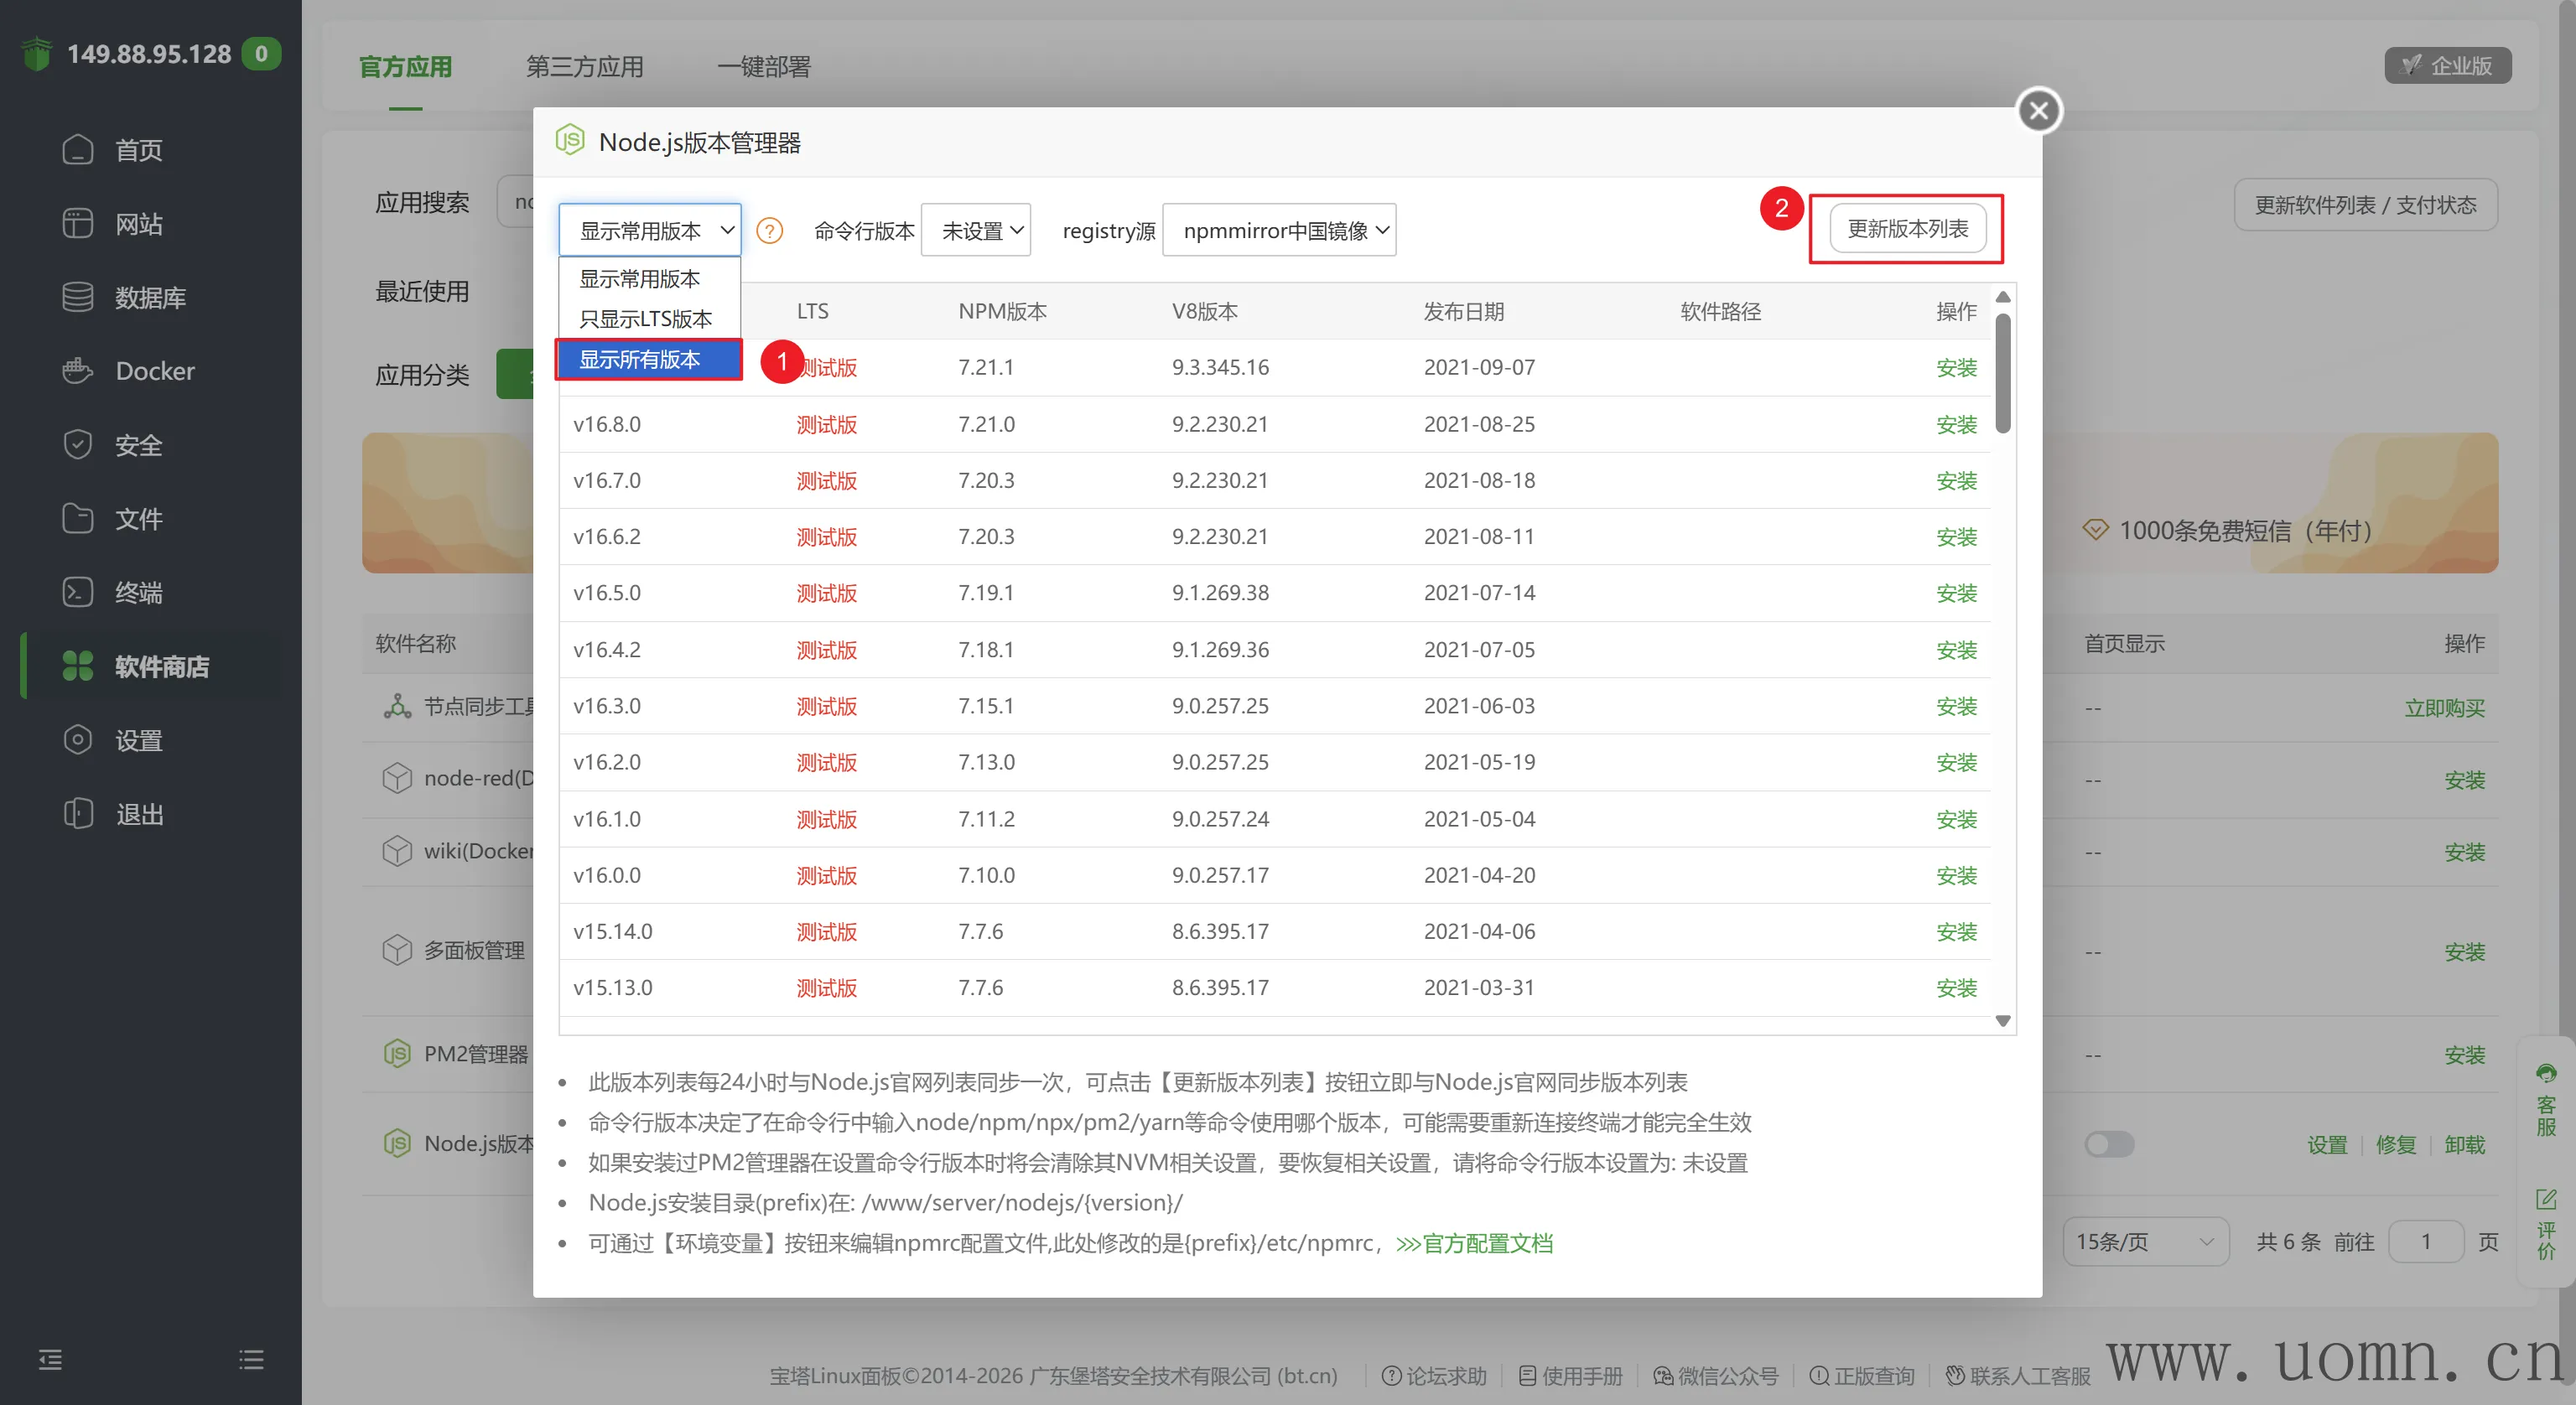Image resolution: width=2576 pixels, height=1405 pixels.
Task: Click the review (评价) edit icon
Action: click(2546, 1200)
